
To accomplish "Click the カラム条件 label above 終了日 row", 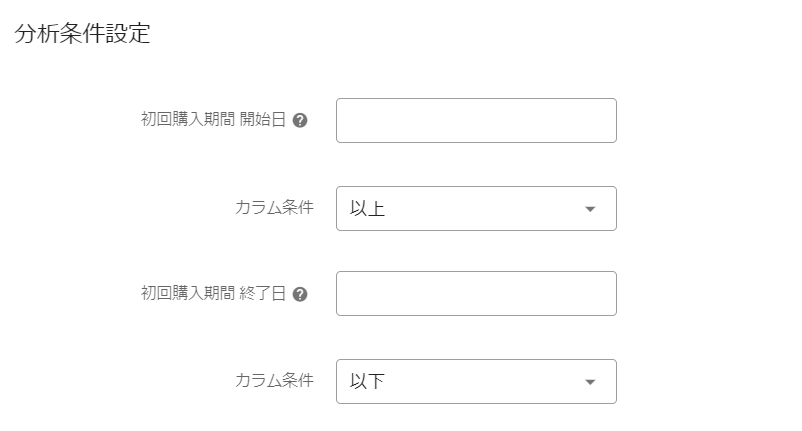I will [274, 208].
